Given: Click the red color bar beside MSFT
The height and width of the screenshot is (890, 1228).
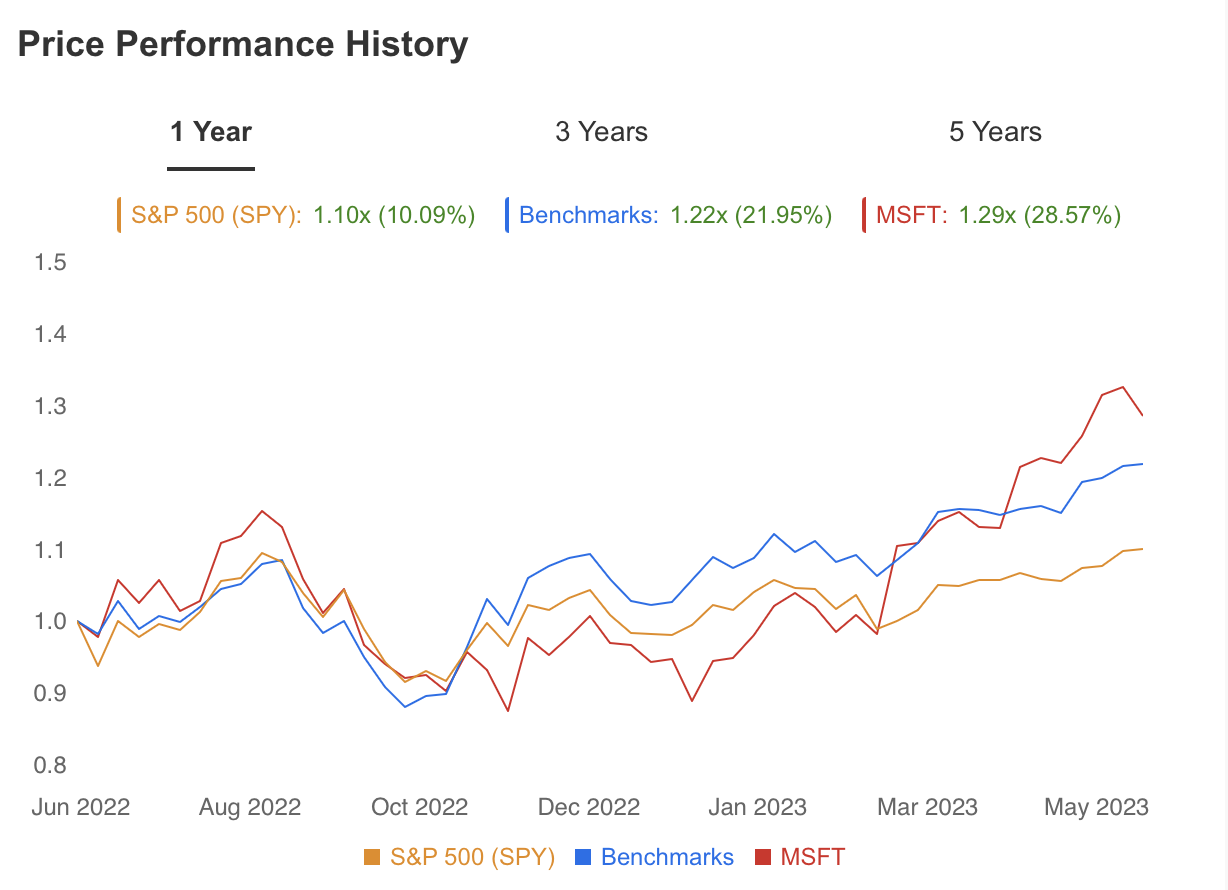Looking at the screenshot, I should [x=862, y=215].
